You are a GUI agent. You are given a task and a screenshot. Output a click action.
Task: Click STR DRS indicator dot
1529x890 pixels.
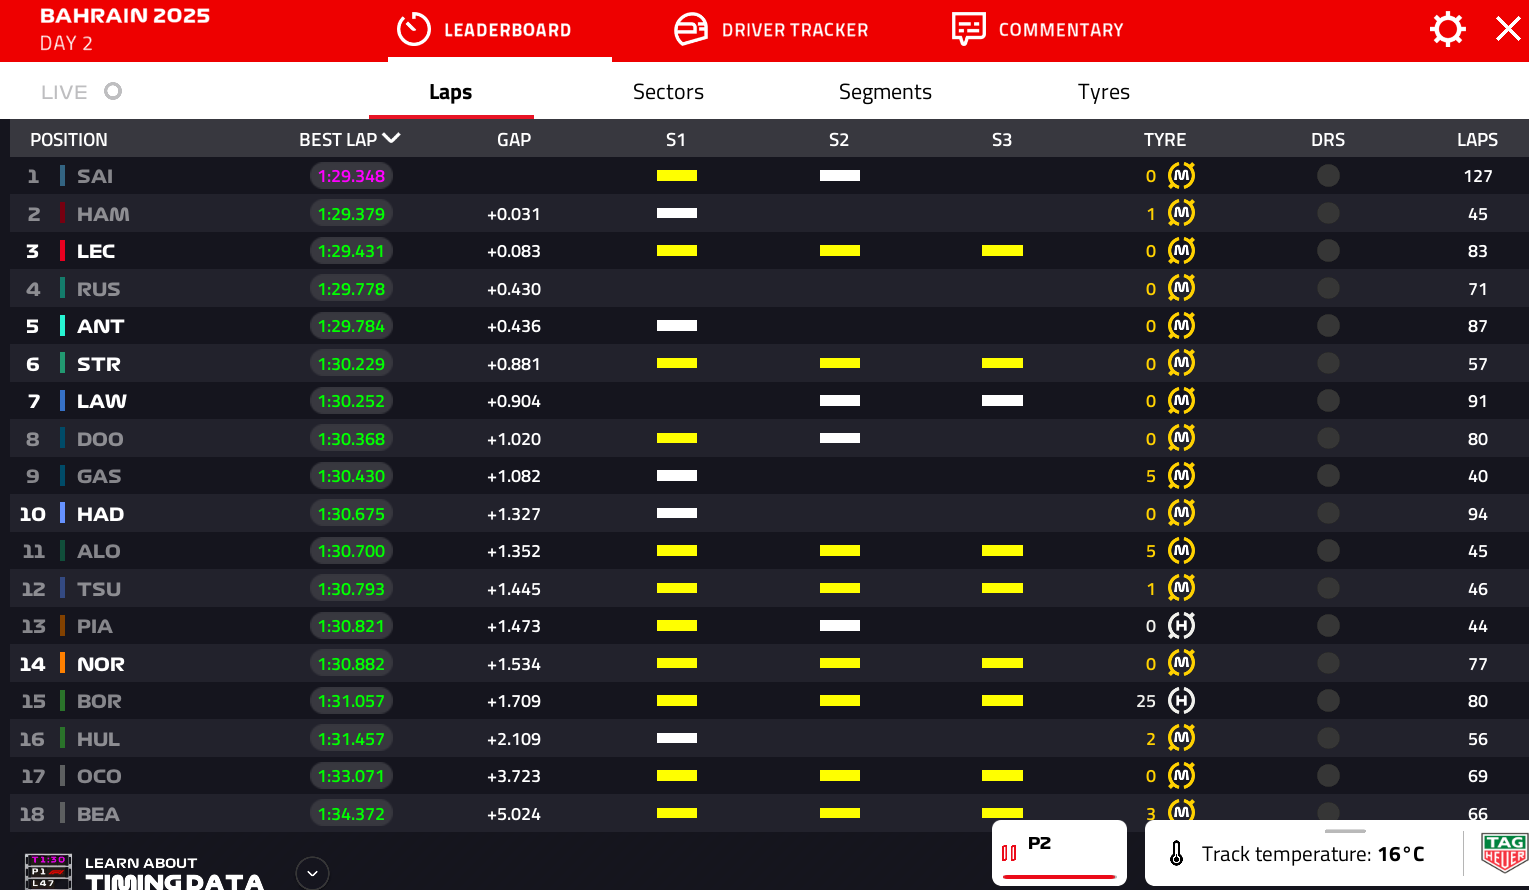[x=1328, y=363]
